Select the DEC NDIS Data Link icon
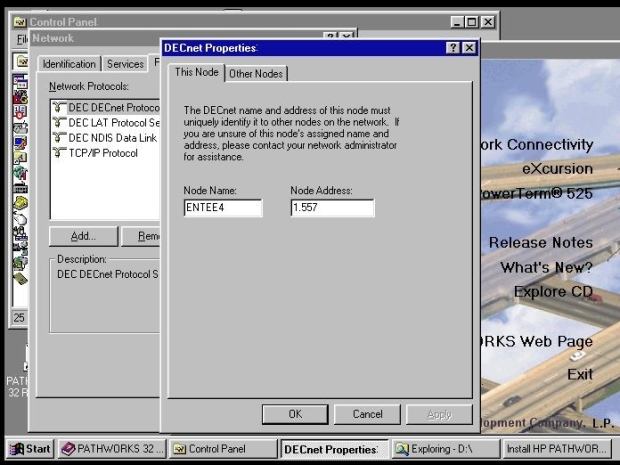This screenshot has height=465, width=620. (59, 138)
